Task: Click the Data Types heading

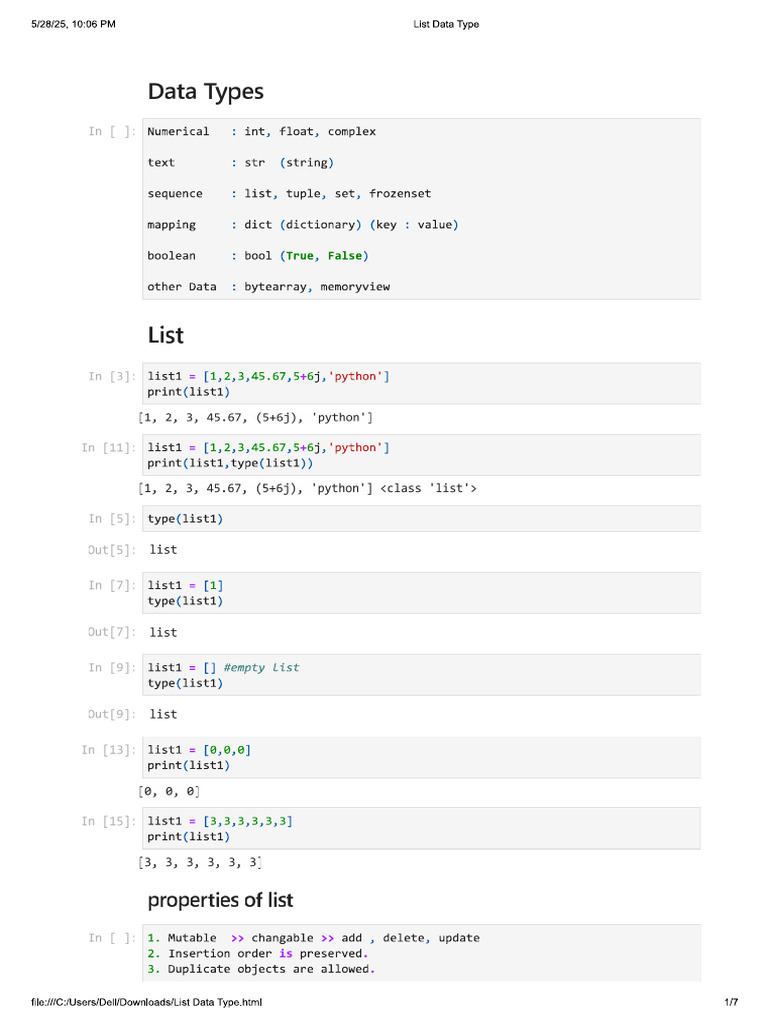Action: (x=206, y=92)
